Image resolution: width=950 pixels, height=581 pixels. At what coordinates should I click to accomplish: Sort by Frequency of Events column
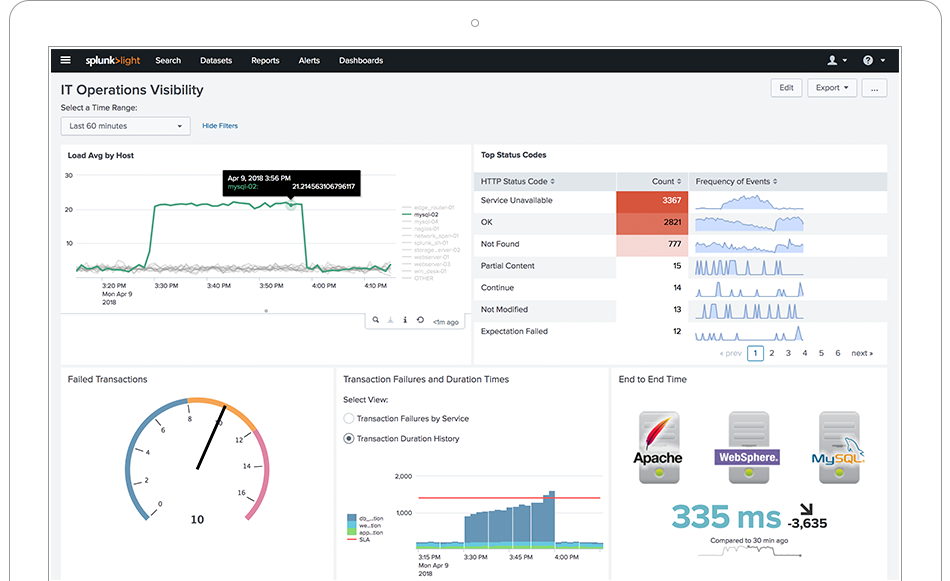[x=736, y=181]
